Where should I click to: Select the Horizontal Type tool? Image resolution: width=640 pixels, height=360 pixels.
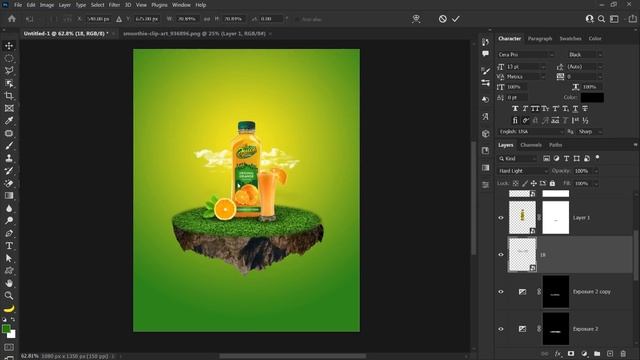9,246
